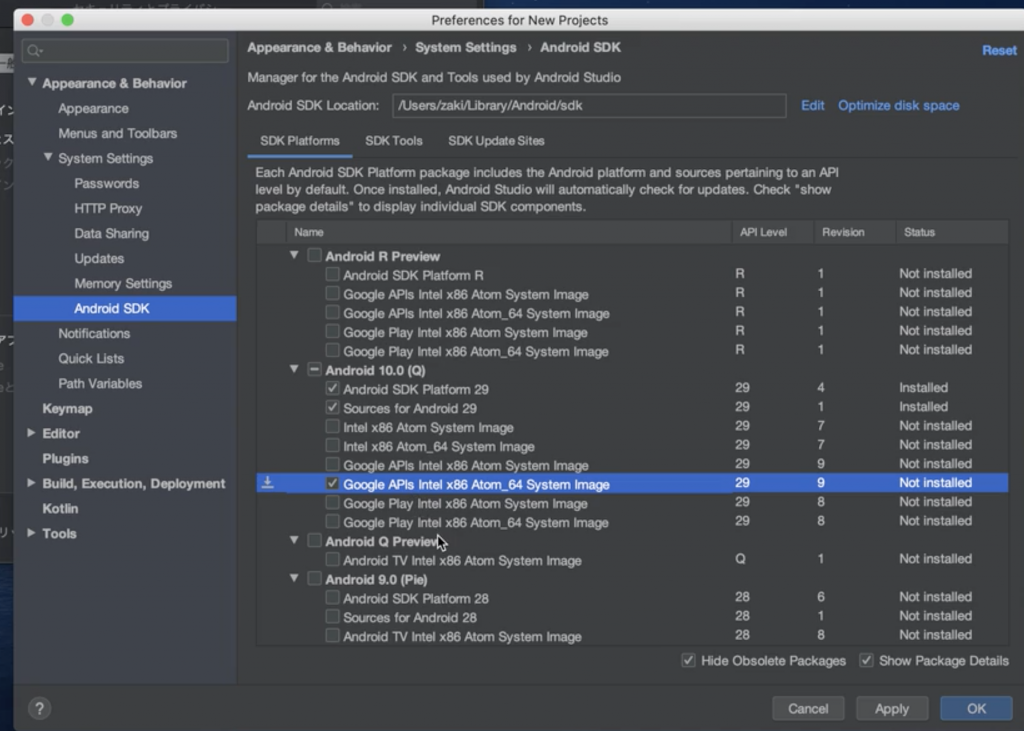
Task: Uncheck Sources for Android 29
Action: [332, 408]
